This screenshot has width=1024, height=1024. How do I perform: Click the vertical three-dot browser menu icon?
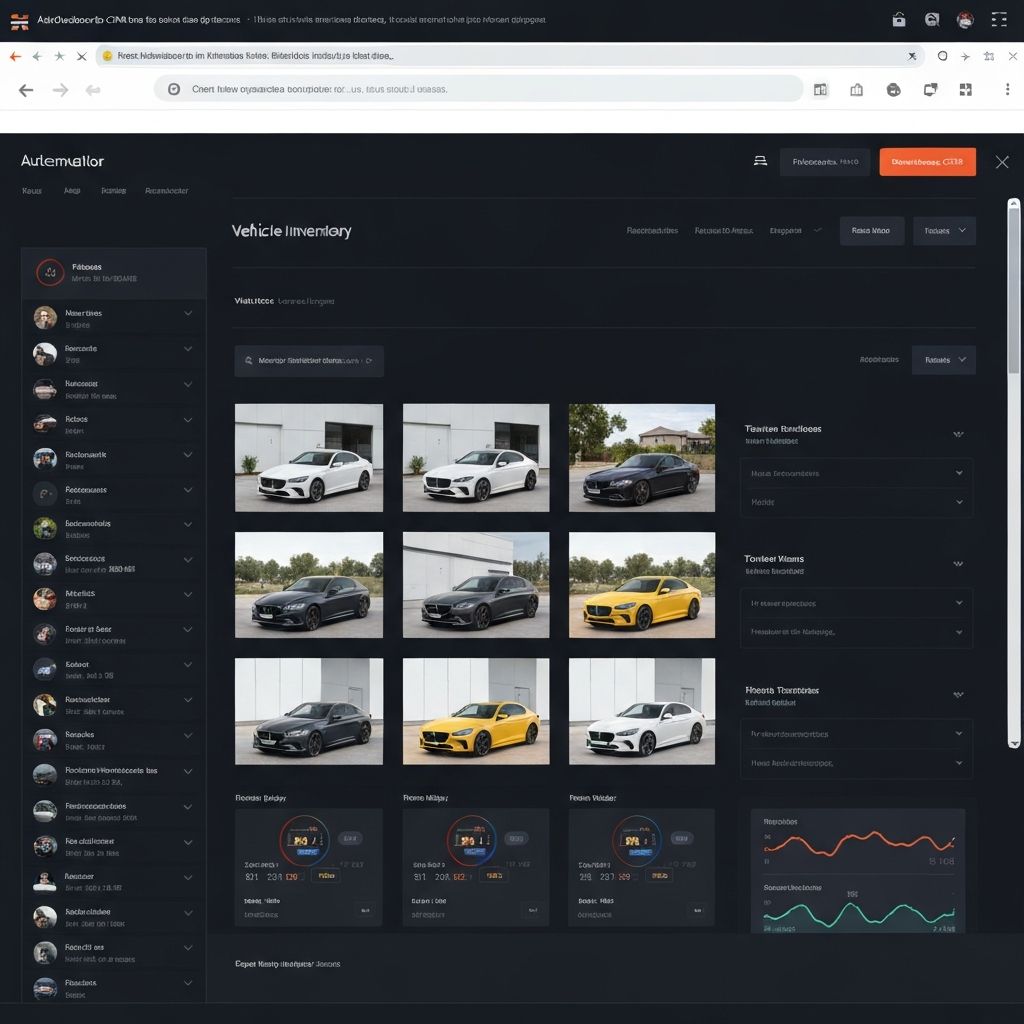pos(1007,90)
